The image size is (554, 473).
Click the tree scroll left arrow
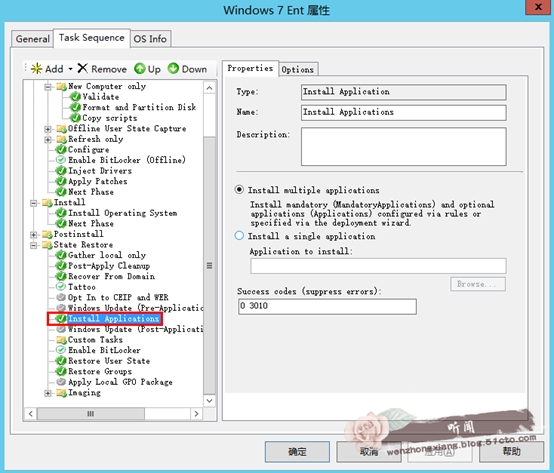pyautogui.click(x=31, y=414)
